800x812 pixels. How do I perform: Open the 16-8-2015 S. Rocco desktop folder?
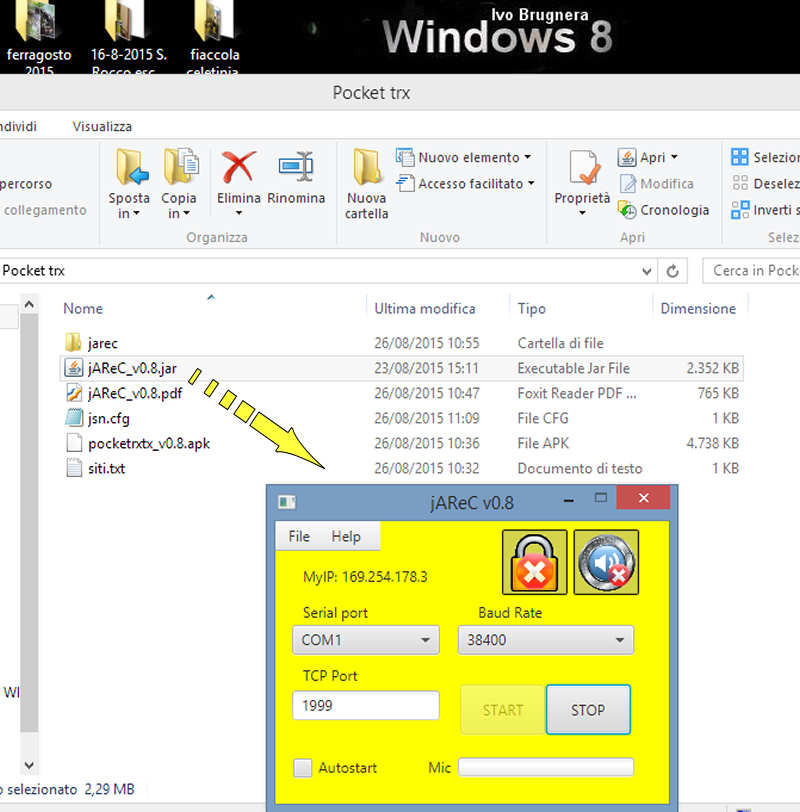[x=128, y=36]
